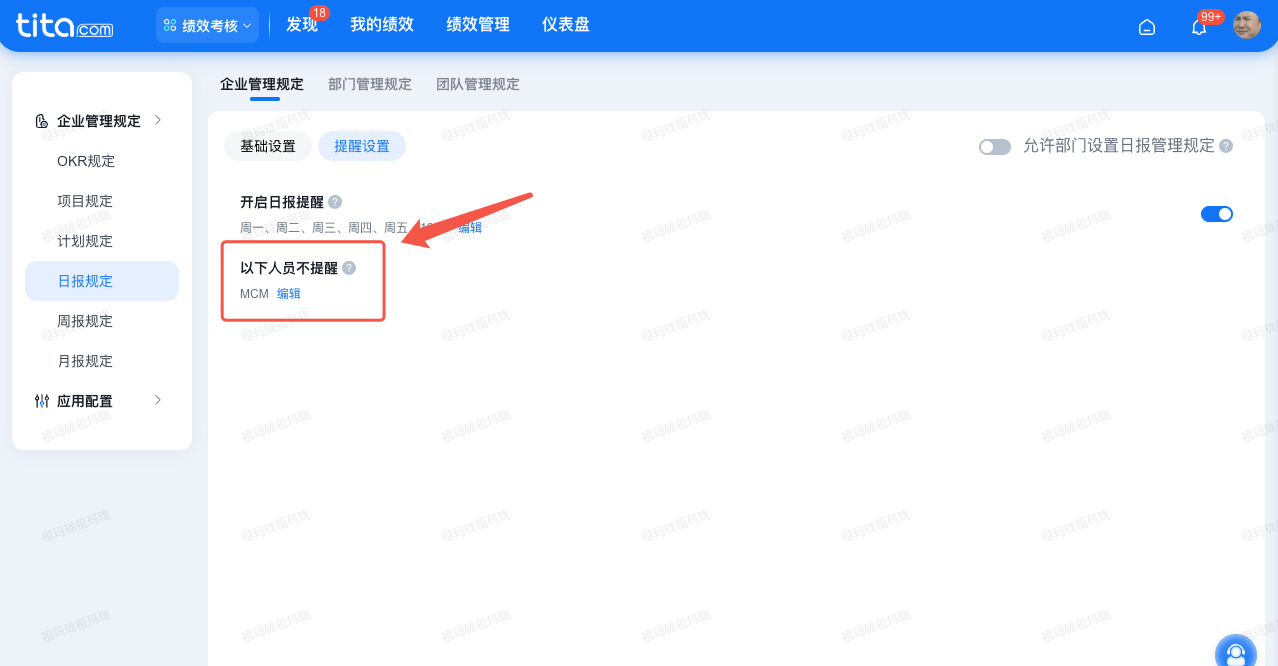This screenshot has width=1278, height=666.
Task: Click the home icon in the top bar
Action: (1146, 26)
